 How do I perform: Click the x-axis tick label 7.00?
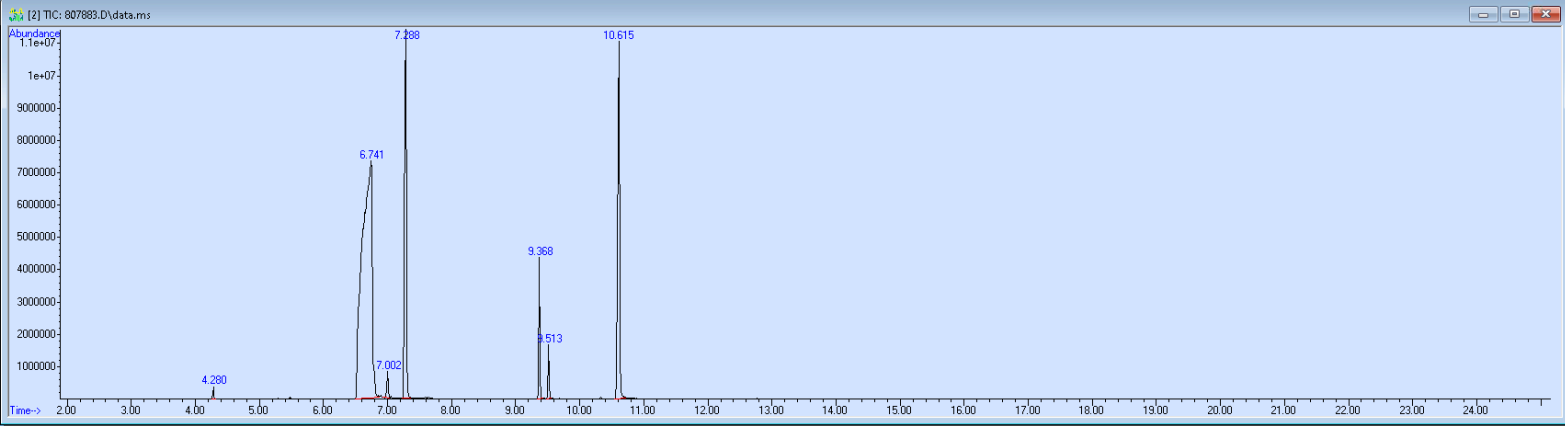[x=386, y=410]
